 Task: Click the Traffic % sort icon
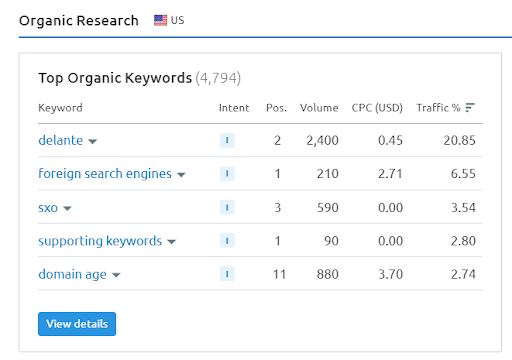point(470,108)
